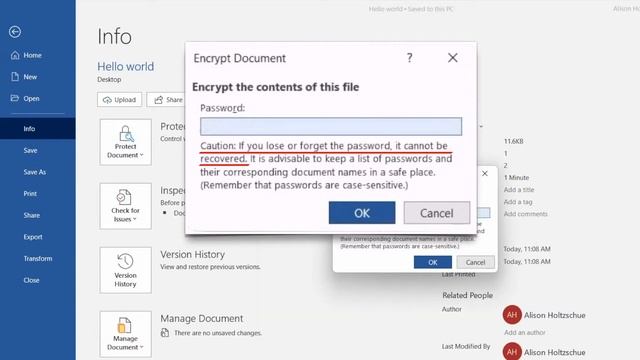Screen dimensions: 640x360
Task: Click the 'There are no unsaved changes' text
Action: tap(218, 333)
